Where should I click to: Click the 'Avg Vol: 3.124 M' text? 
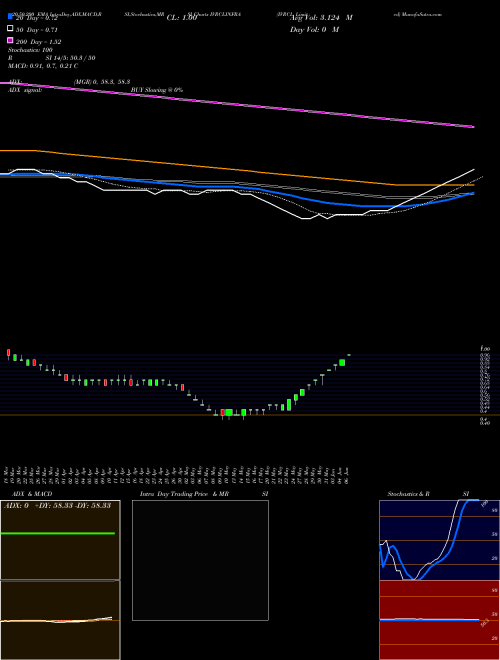pos(321,18)
